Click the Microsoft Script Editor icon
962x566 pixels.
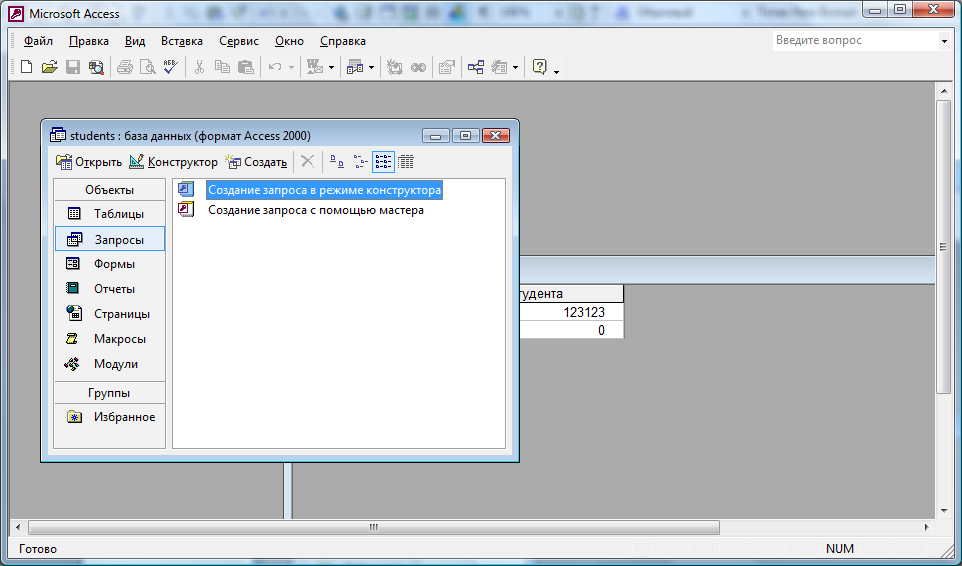point(418,67)
